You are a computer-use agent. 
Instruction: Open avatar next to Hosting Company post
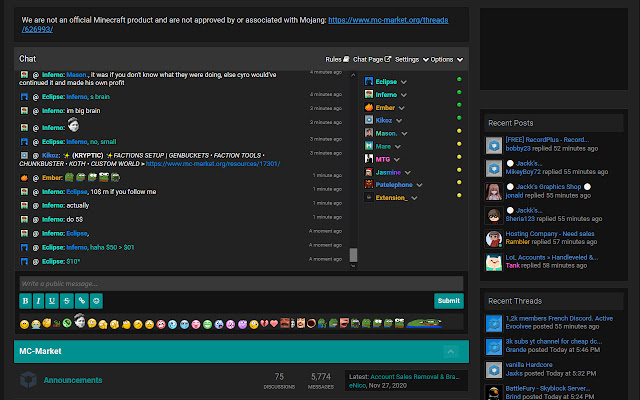(x=494, y=239)
